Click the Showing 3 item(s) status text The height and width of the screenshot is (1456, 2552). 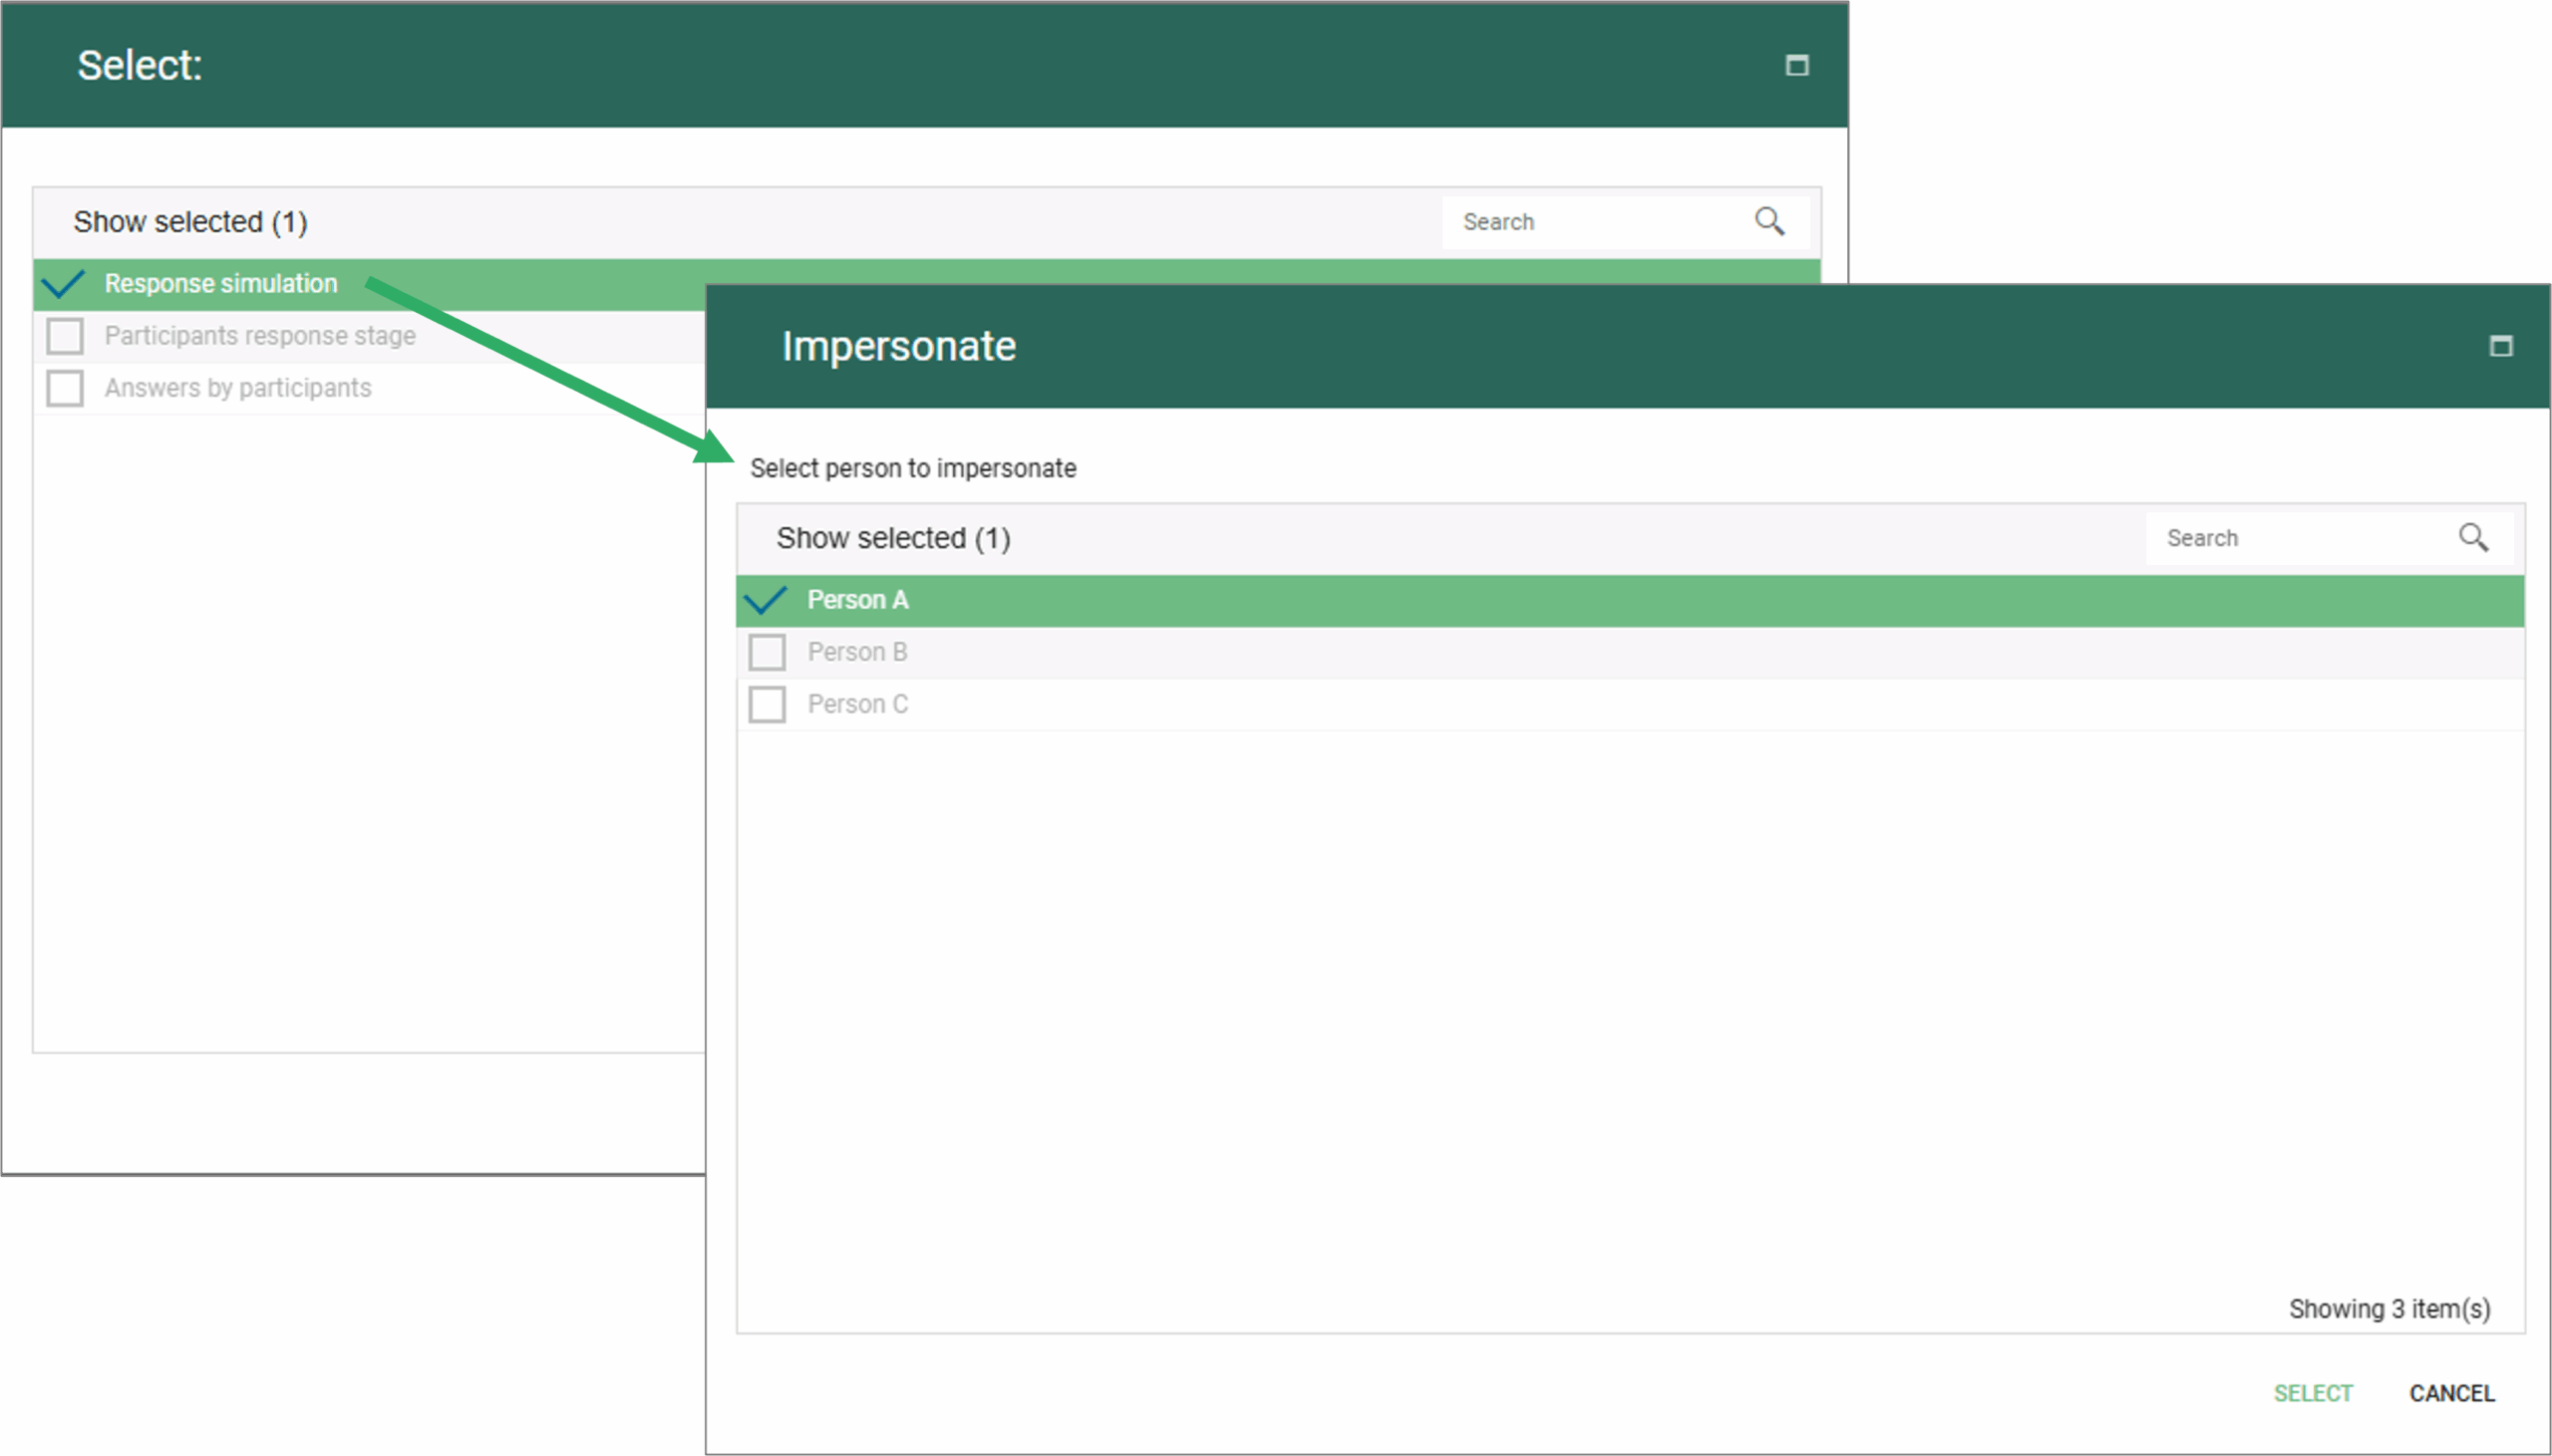2390,1309
